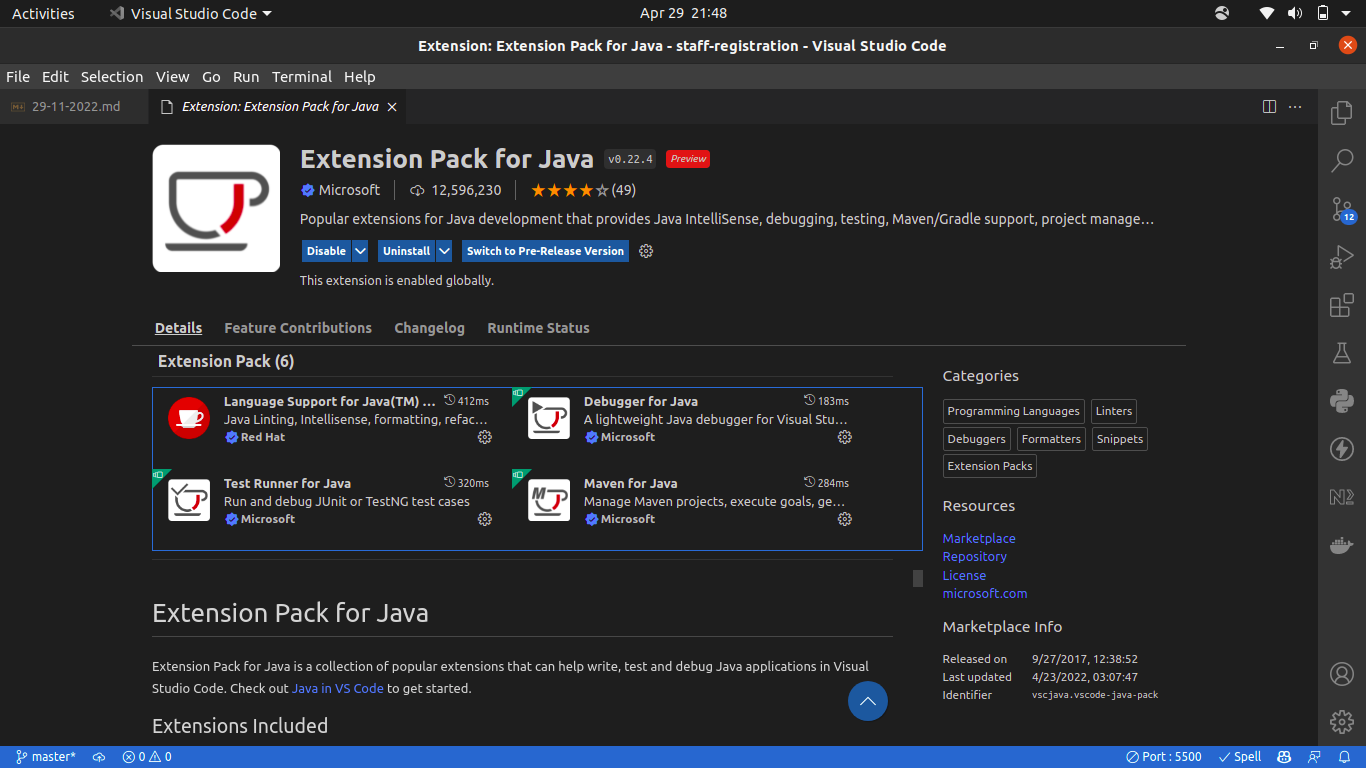Click the extension pack Manage gear icon
This screenshot has width=1366, height=768.
pos(646,251)
